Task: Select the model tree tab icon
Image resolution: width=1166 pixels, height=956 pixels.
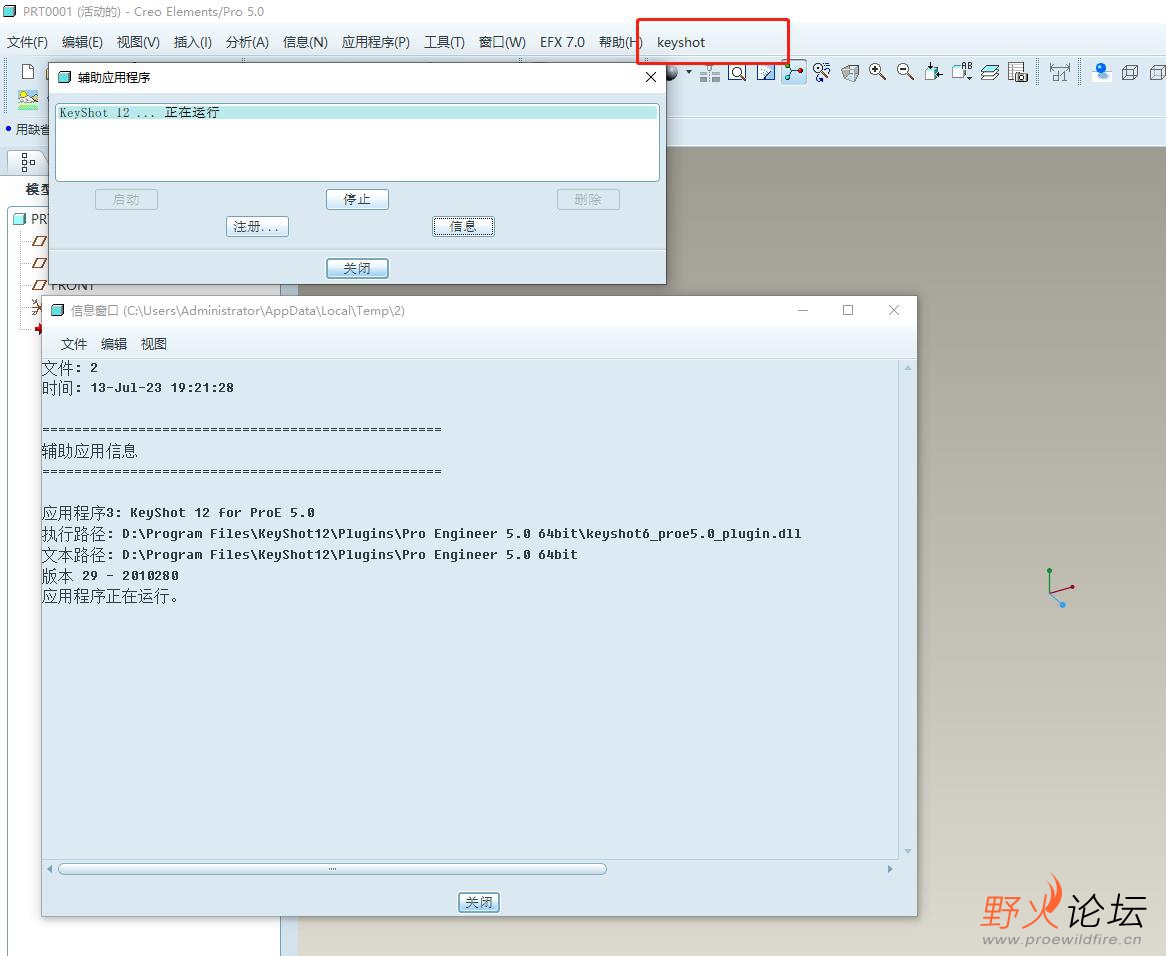Action: 28,161
